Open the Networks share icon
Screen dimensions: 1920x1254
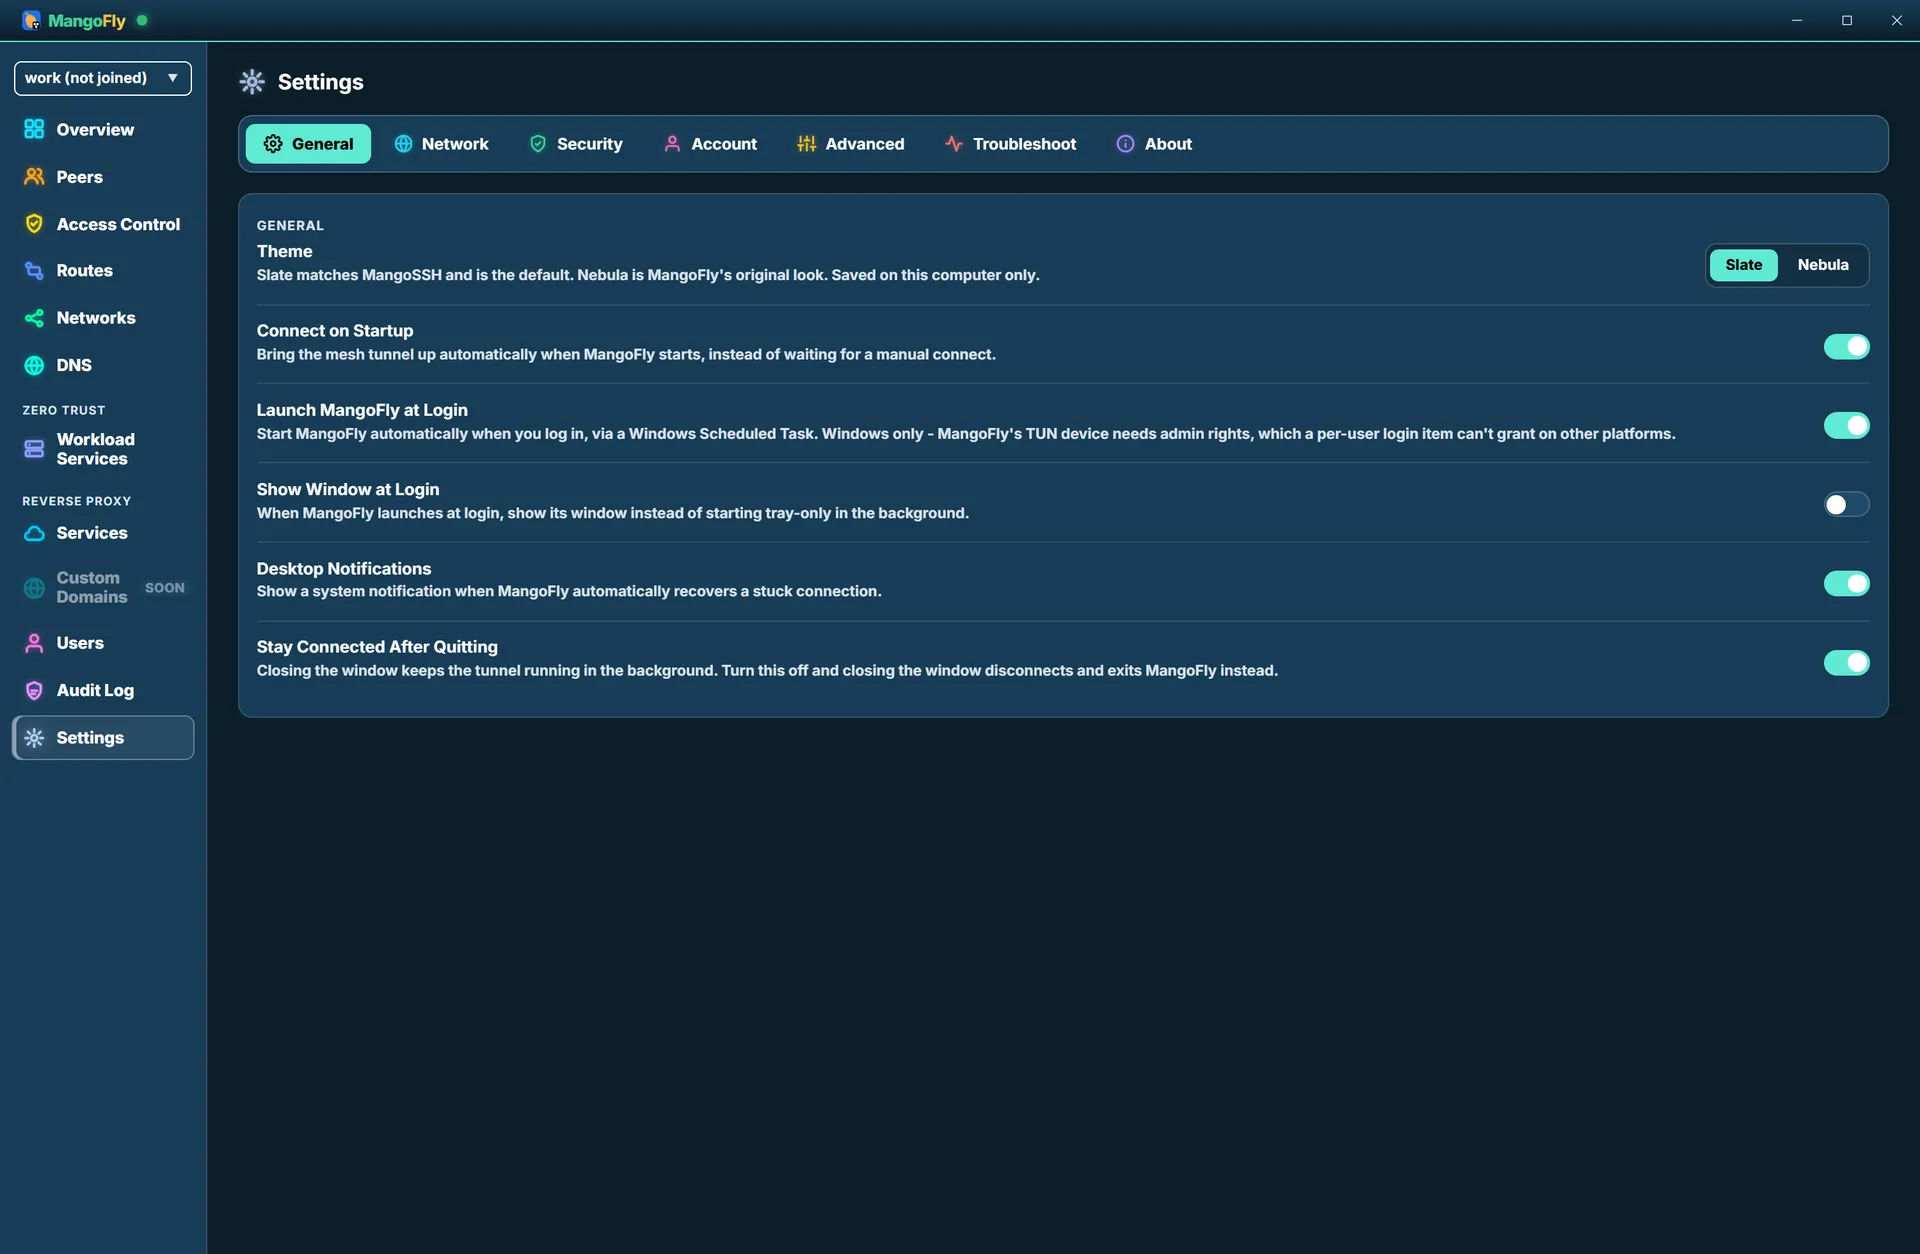click(x=34, y=318)
